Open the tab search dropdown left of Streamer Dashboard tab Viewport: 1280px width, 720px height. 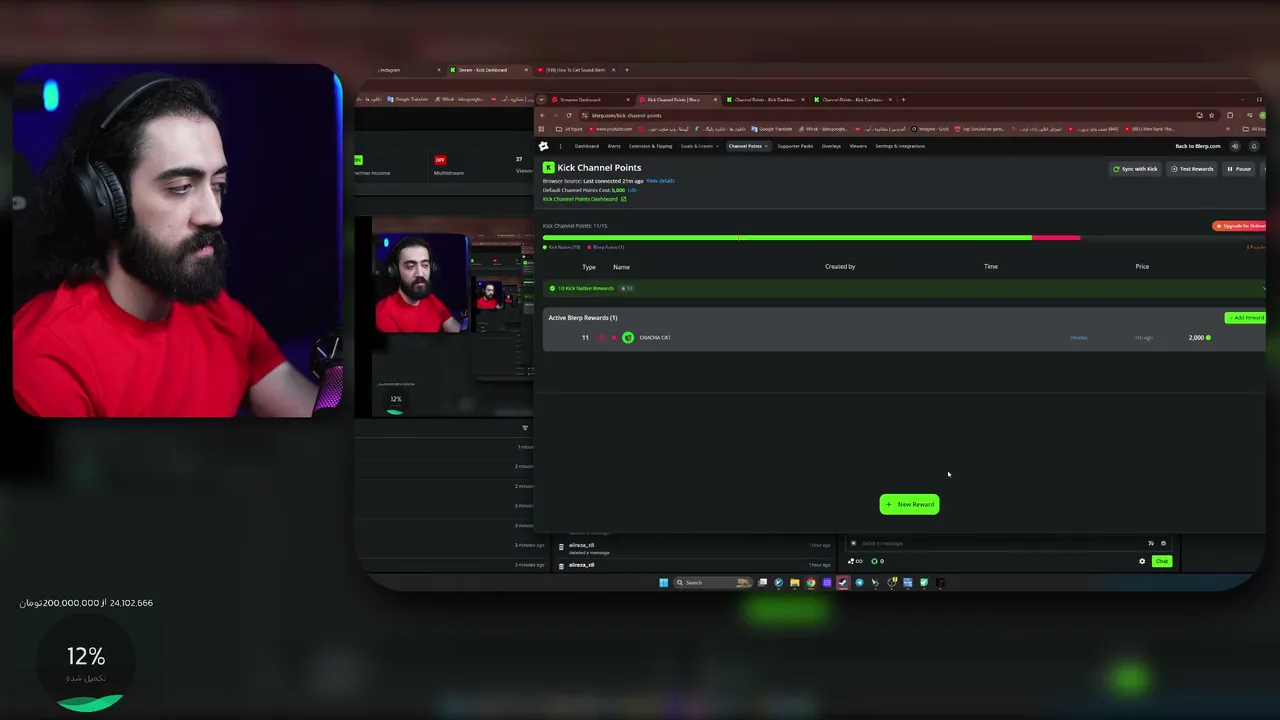click(x=541, y=99)
